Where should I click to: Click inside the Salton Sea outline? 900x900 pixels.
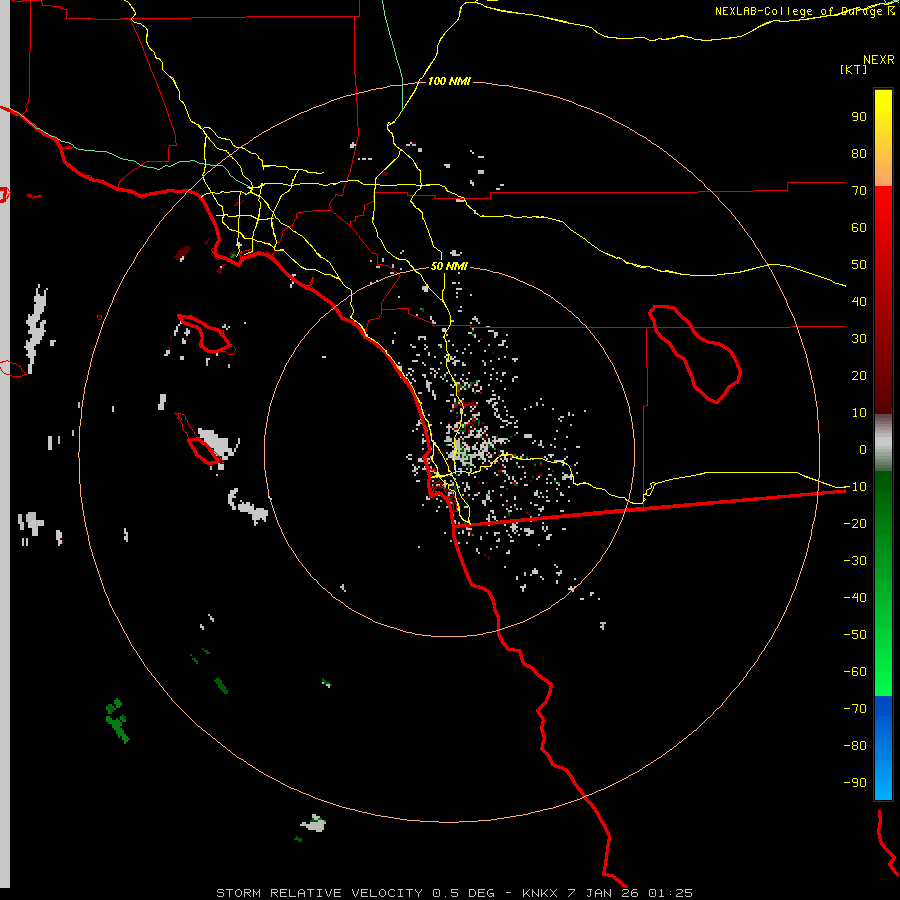tap(697, 356)
